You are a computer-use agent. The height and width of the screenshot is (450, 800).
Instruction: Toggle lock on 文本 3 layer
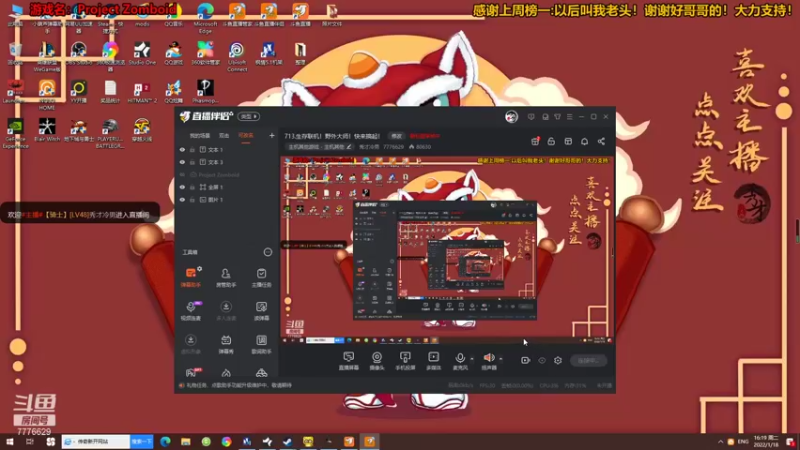[192, 162]
